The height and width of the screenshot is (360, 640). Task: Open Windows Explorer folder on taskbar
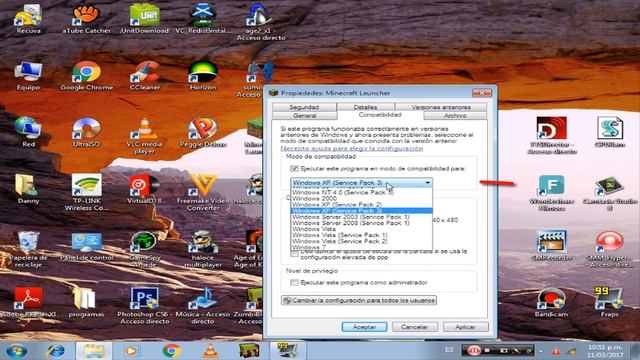pyautogui.click(x=94, y=351)
